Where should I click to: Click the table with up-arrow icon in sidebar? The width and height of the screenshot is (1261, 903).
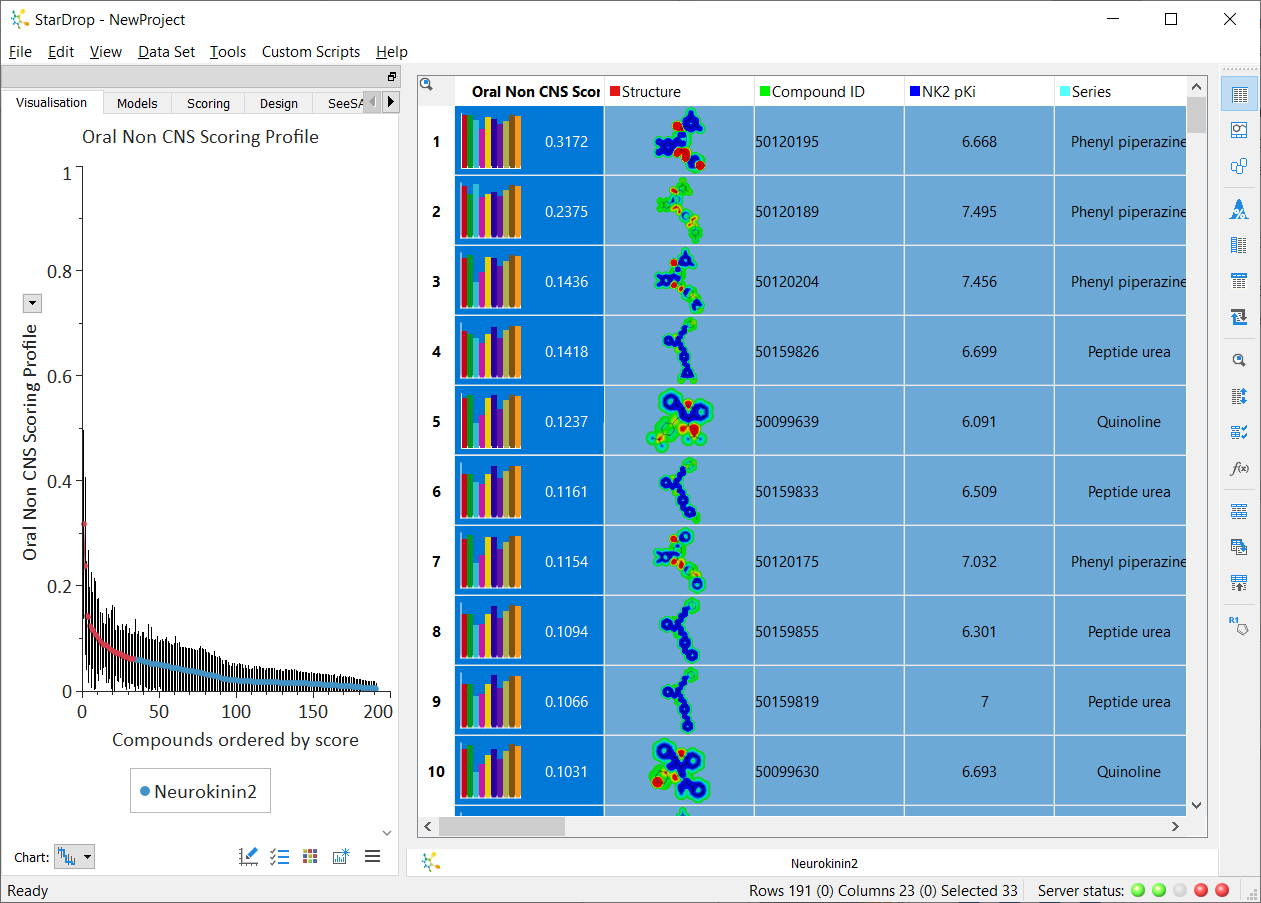click(1240, 583)
